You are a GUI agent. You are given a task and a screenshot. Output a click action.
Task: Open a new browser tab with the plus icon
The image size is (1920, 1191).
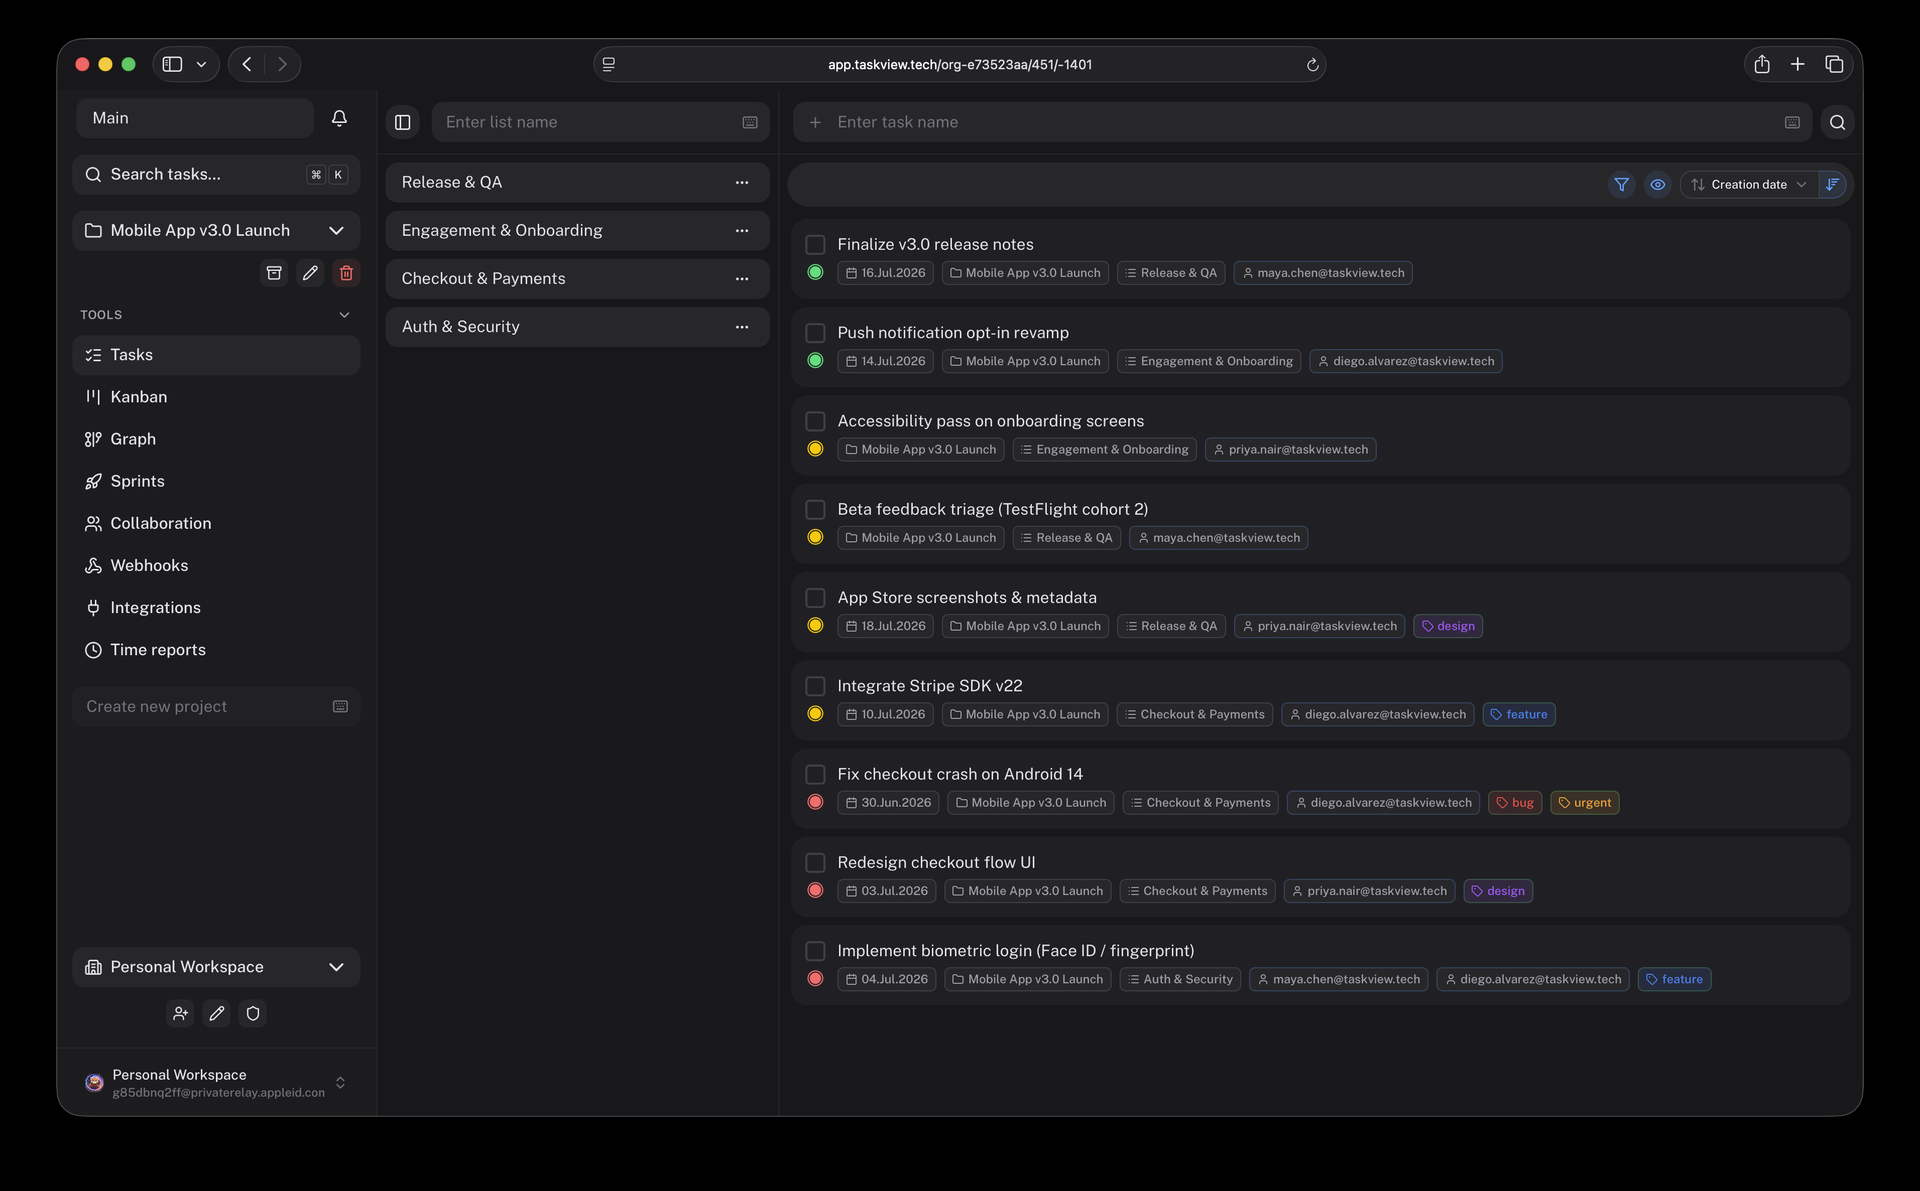coord(1797,64)
